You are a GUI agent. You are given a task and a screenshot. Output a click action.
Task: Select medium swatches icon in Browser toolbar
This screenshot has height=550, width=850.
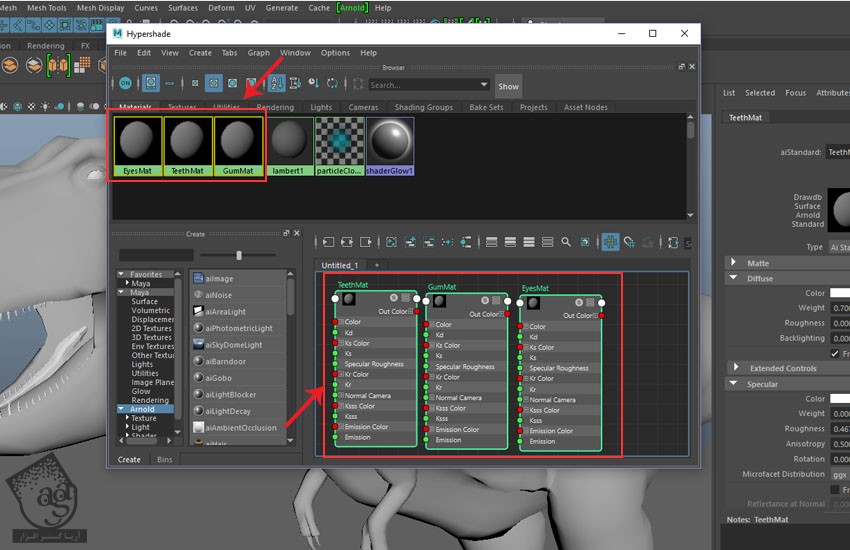214,83
